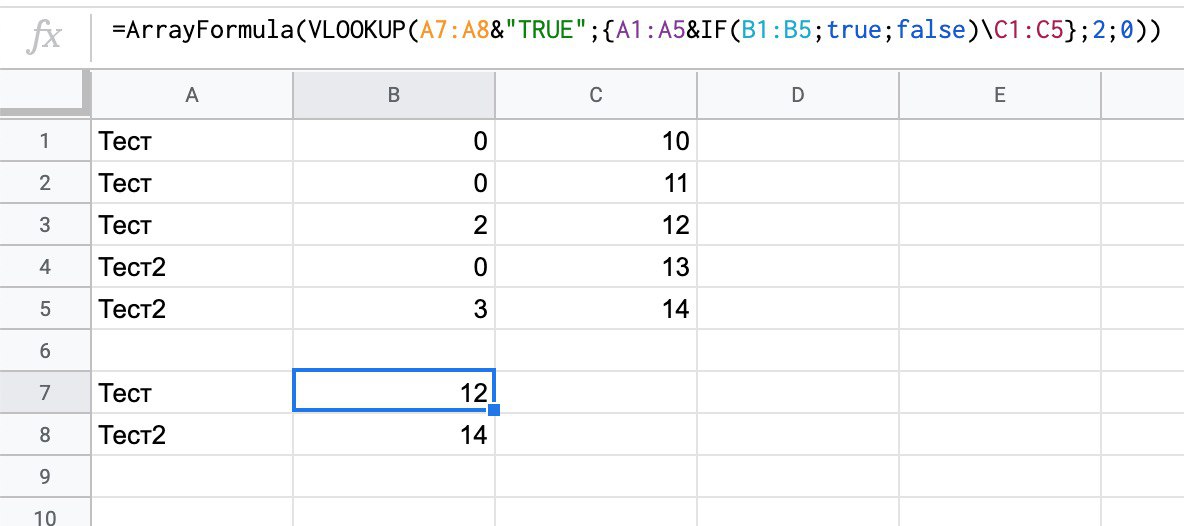
Task: Click cell B8 with result 14
Action: click(394, 435)
